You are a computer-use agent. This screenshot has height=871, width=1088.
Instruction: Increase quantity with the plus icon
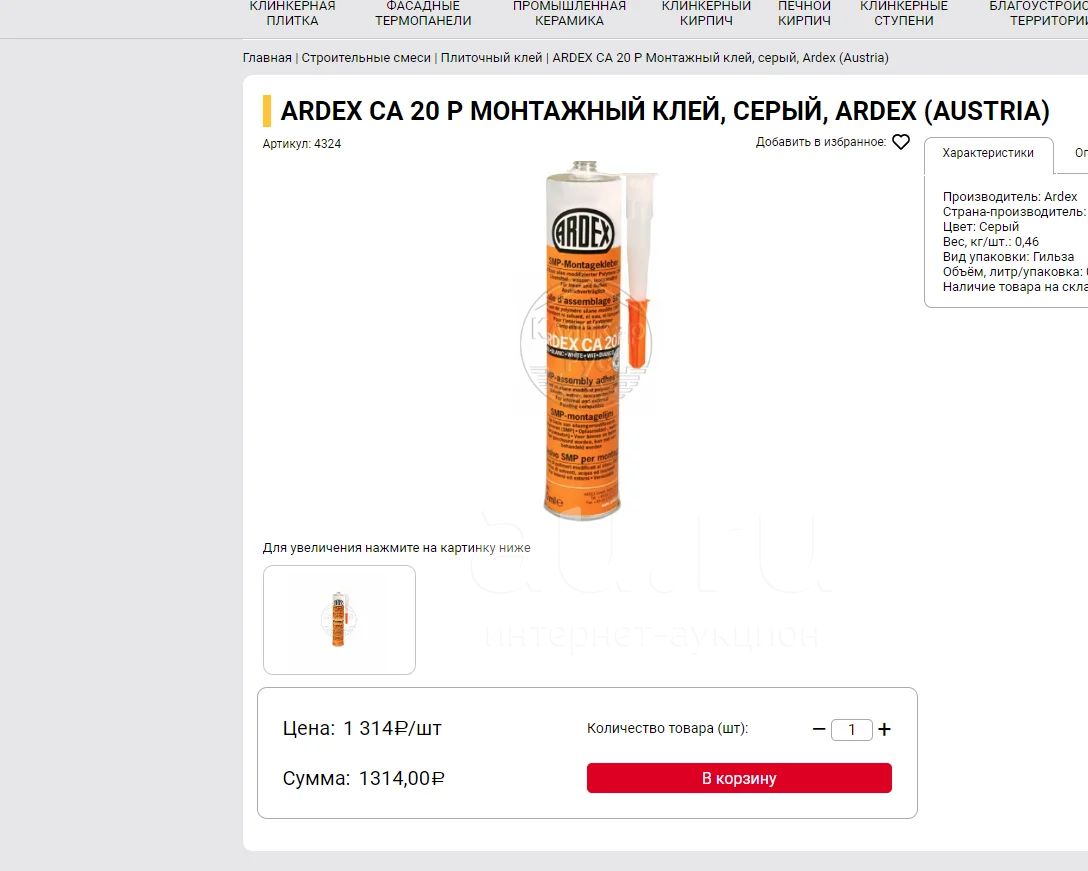[x=884, y=729]
